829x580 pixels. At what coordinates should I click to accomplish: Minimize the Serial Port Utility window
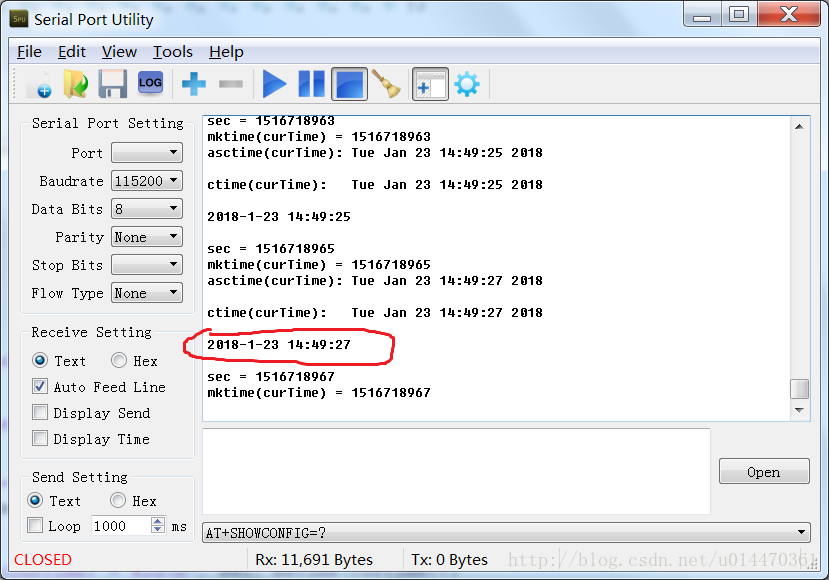[702, 15]
